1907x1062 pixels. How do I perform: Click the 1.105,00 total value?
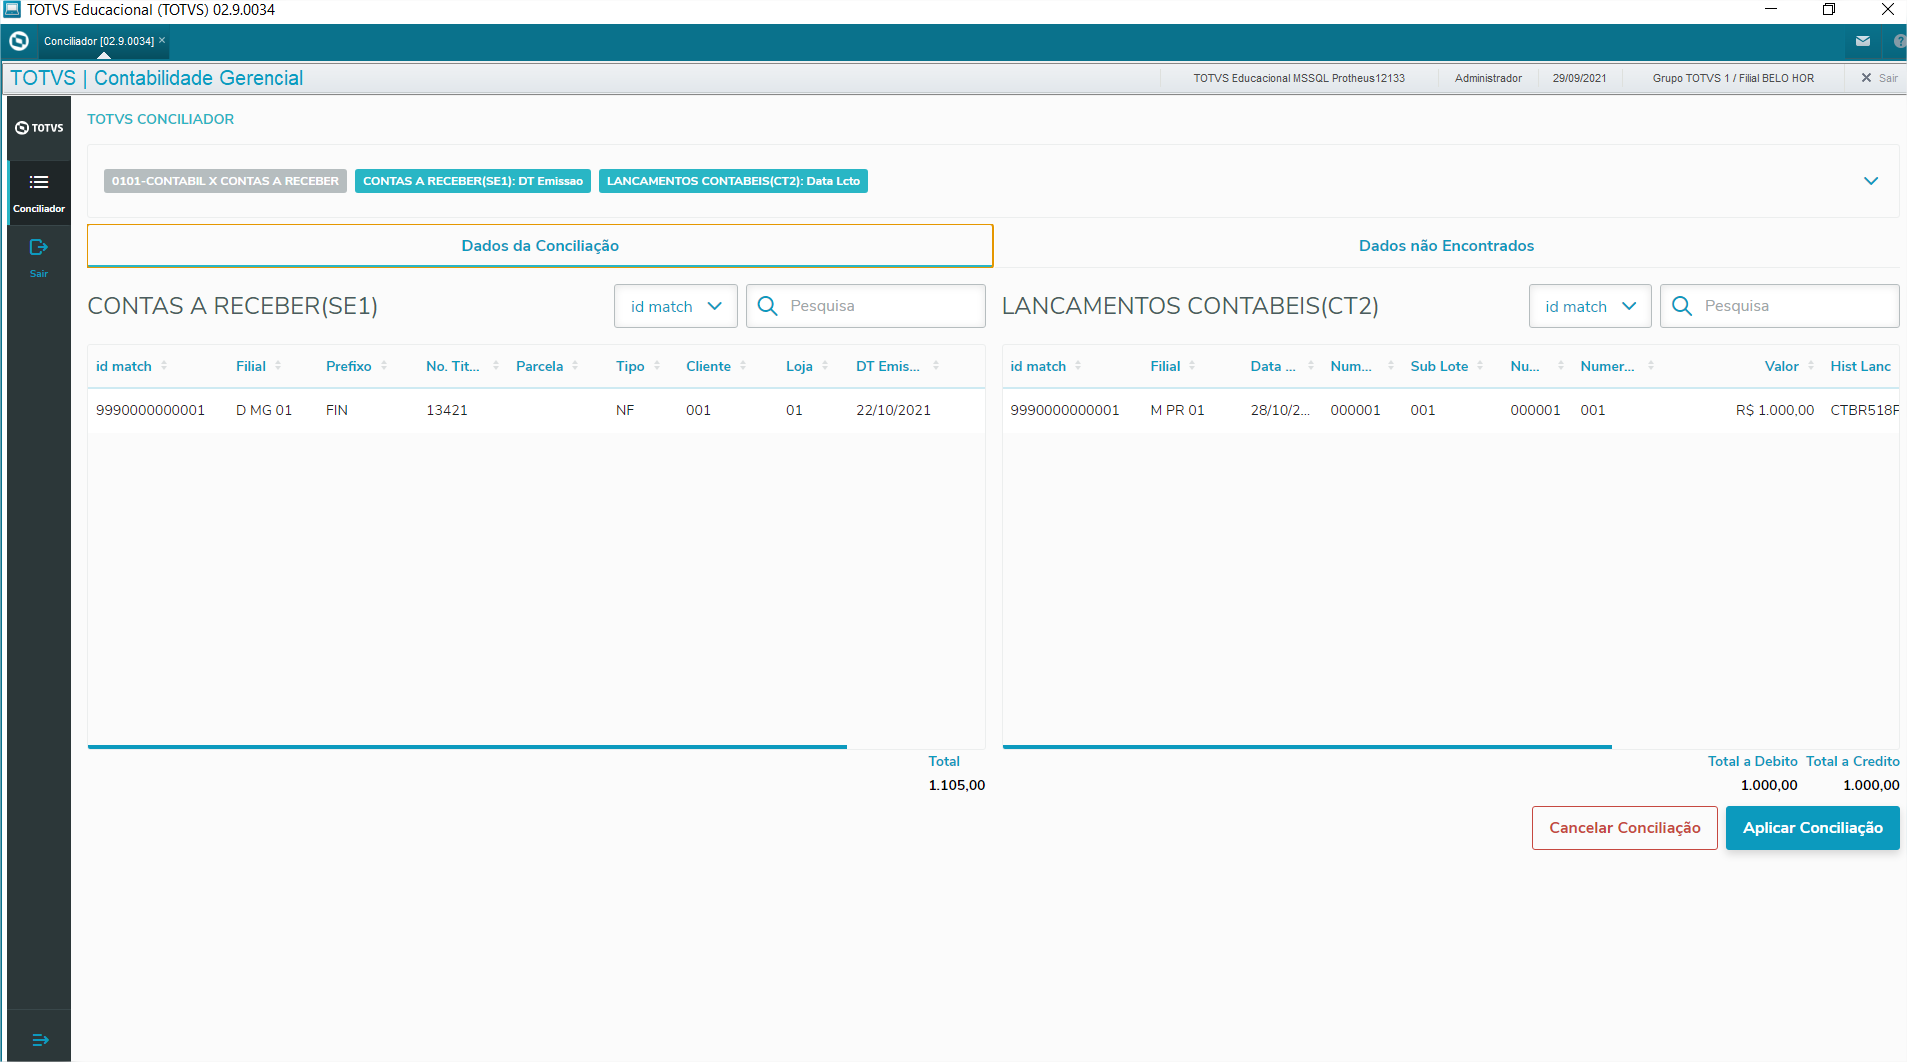click(x=957, y=785)
